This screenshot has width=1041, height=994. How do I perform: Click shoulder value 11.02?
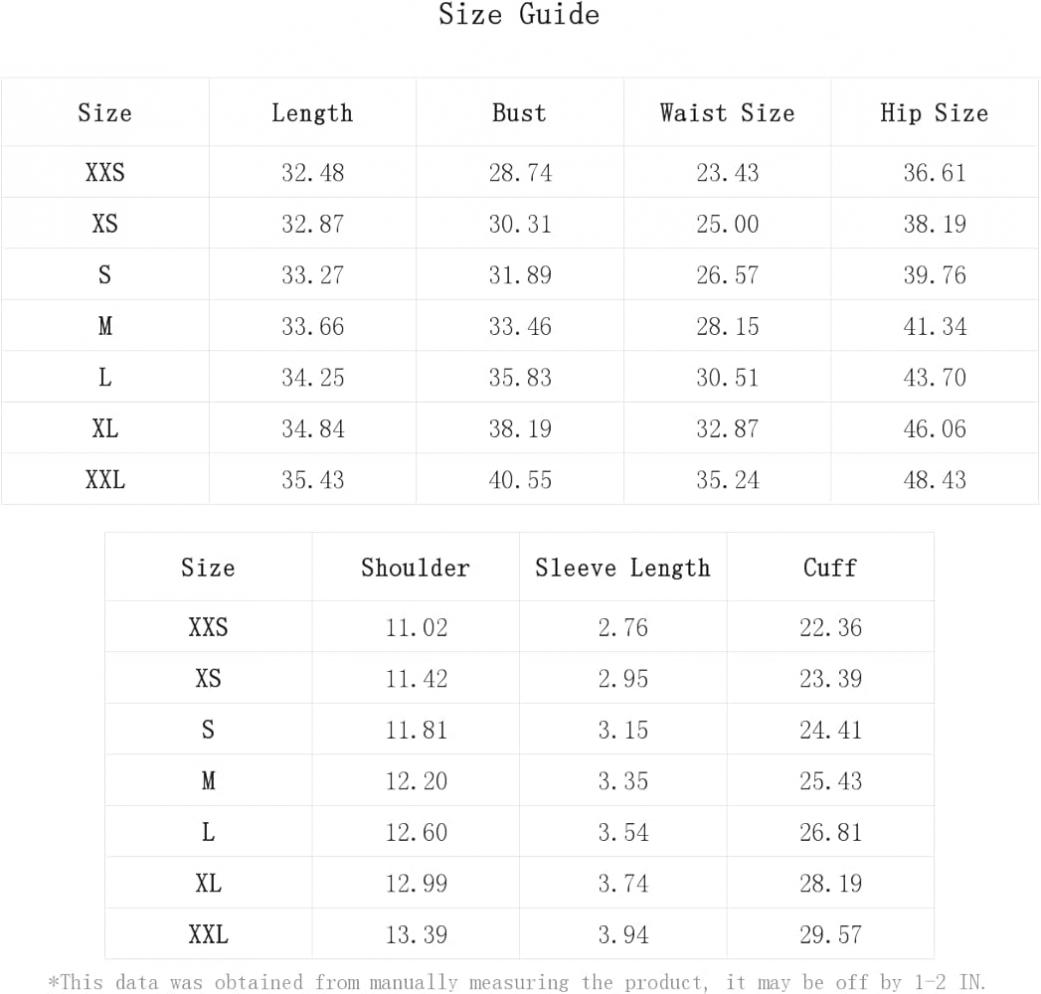click(x=416, y=627)
